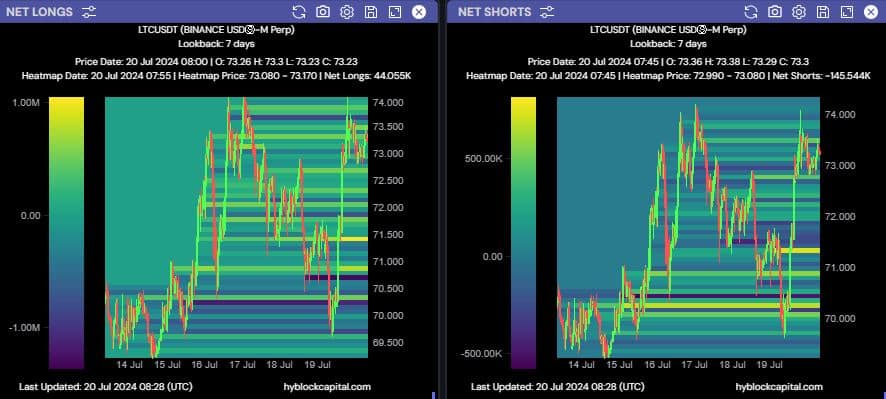Open filter sliders icon in Net Shorts panel
Image resolution: width=886 pixels, height=399 pixels.
click(546, 12)
